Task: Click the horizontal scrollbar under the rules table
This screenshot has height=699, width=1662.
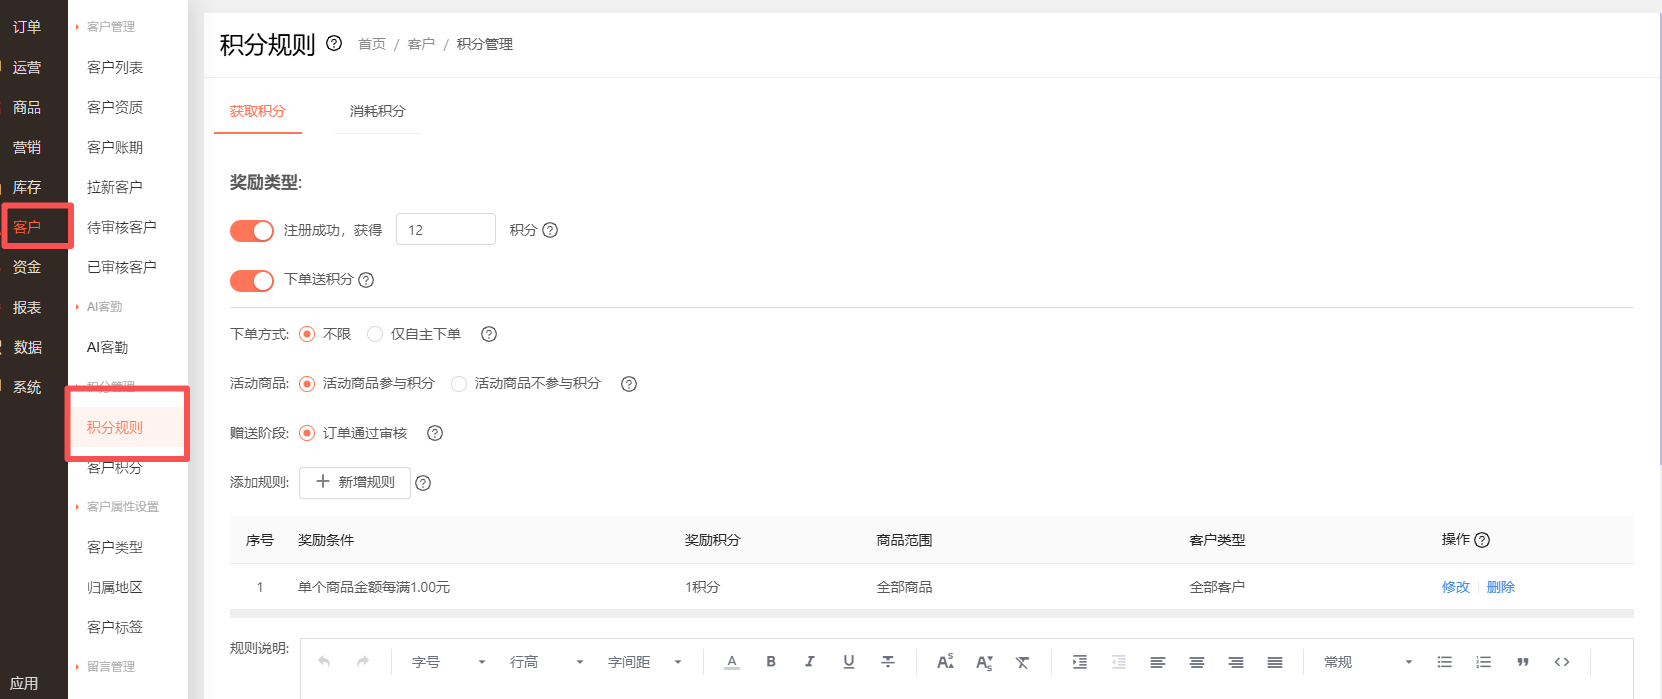Action: pos(932,613)
